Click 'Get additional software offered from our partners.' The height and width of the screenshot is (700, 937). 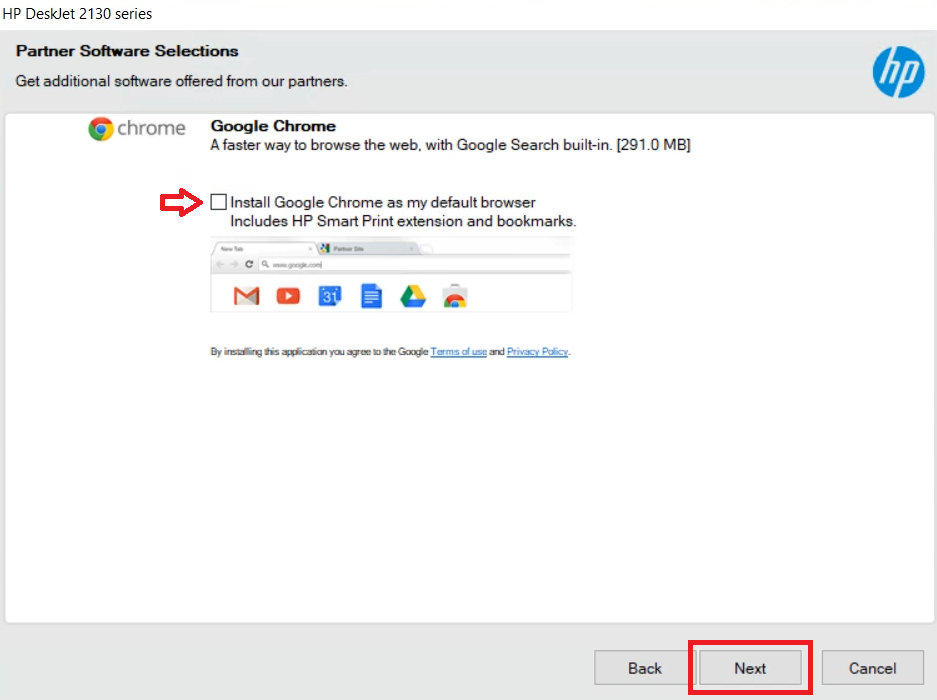coord(181,81)
